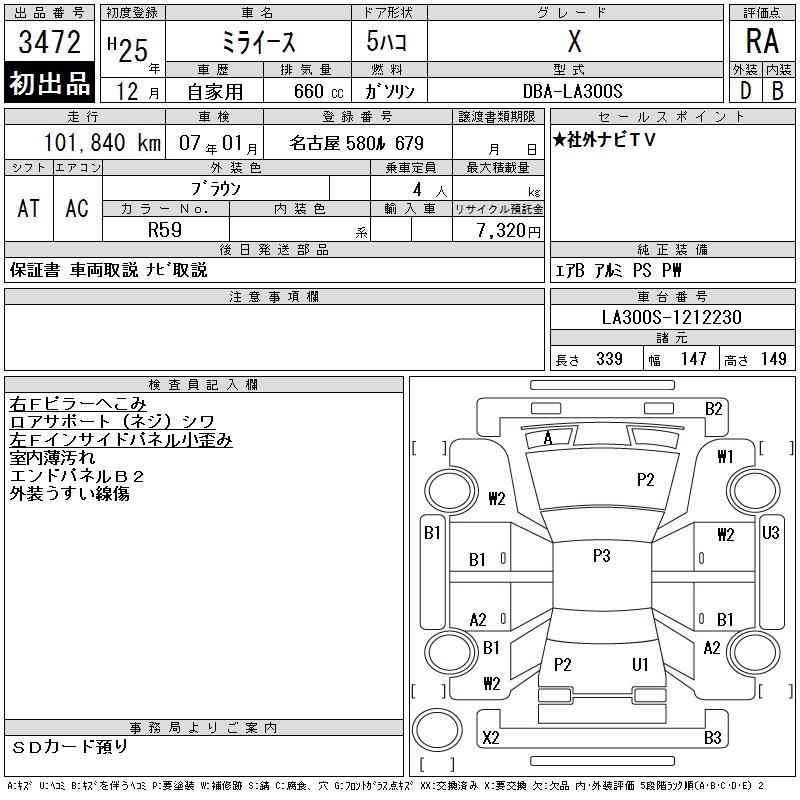This screenshot has width=800, height=800.
Task: Select the 評価点 header
Action: click(x=762, y=13)
